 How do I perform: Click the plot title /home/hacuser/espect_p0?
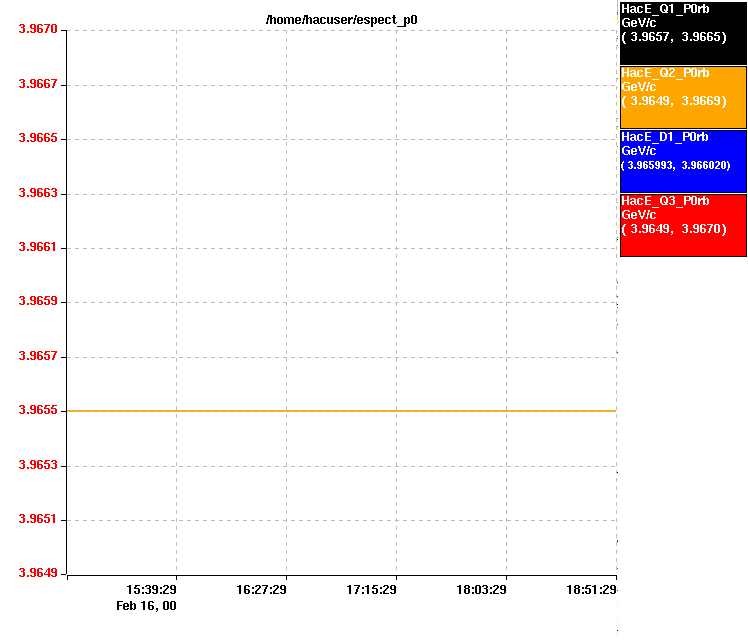[x=341, y=19]
